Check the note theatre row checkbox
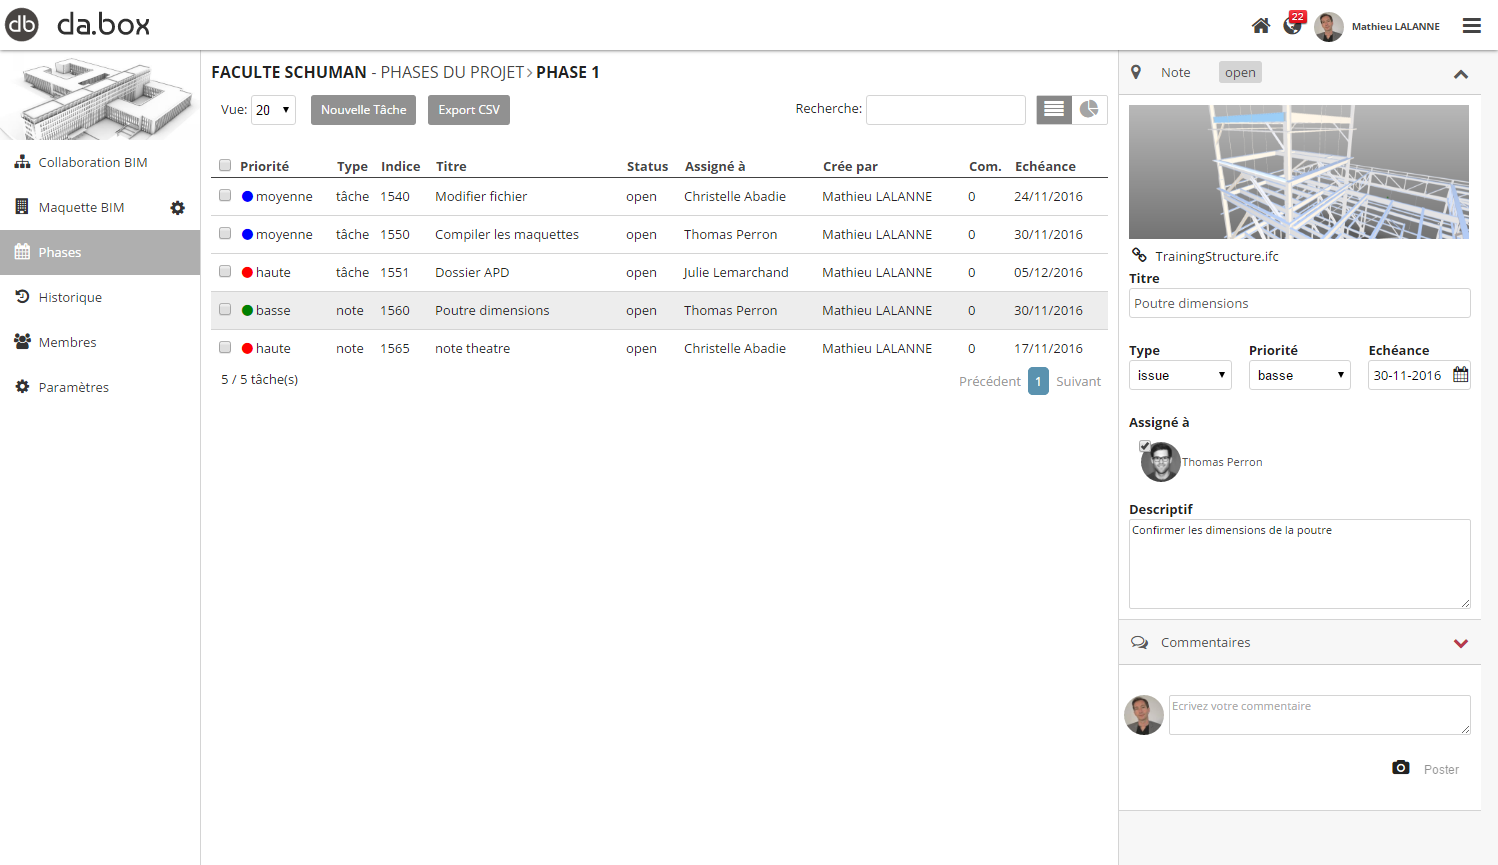The height and width of the screenshot is (865, 1498). point(225,348)
